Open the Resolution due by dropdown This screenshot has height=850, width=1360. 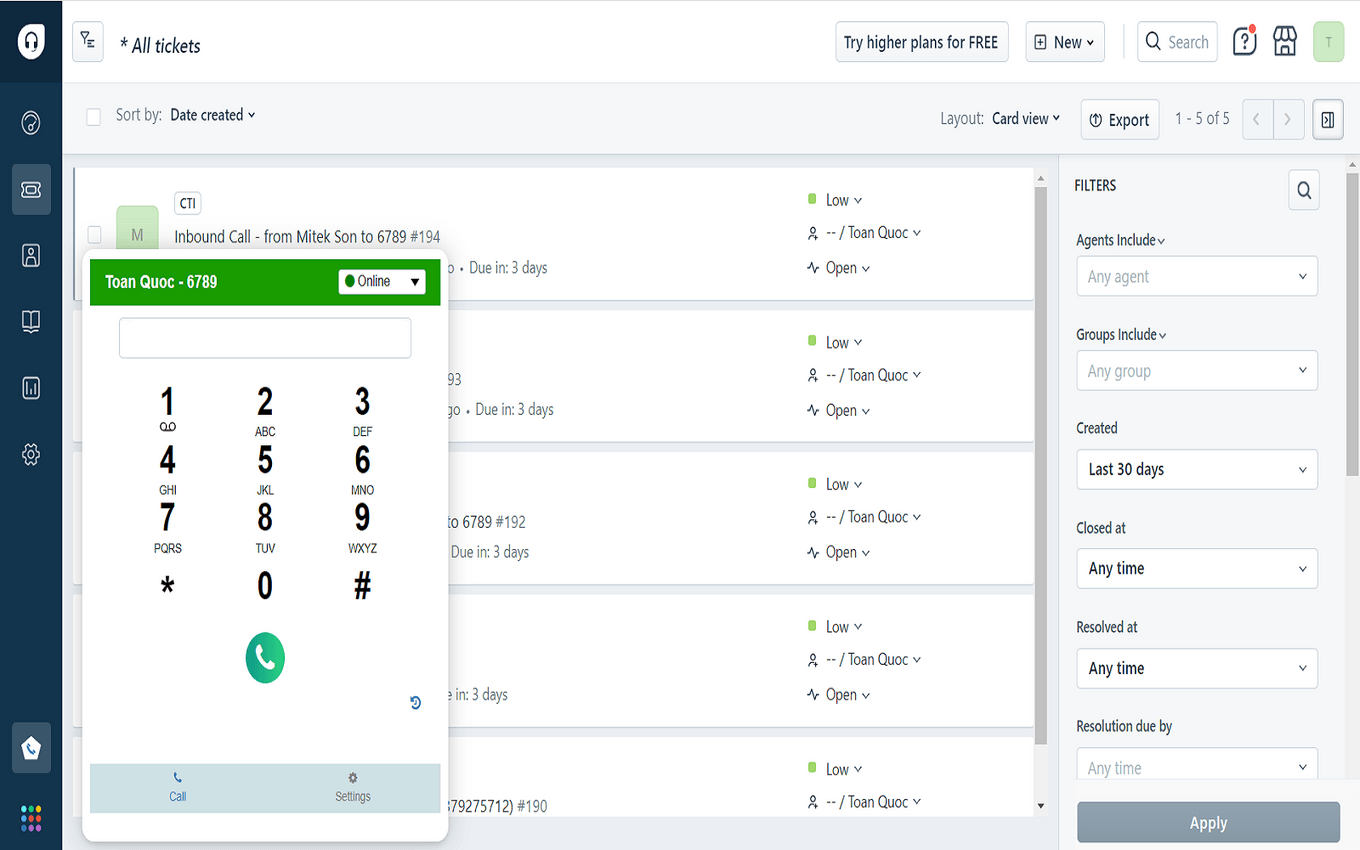[1197, 765]
